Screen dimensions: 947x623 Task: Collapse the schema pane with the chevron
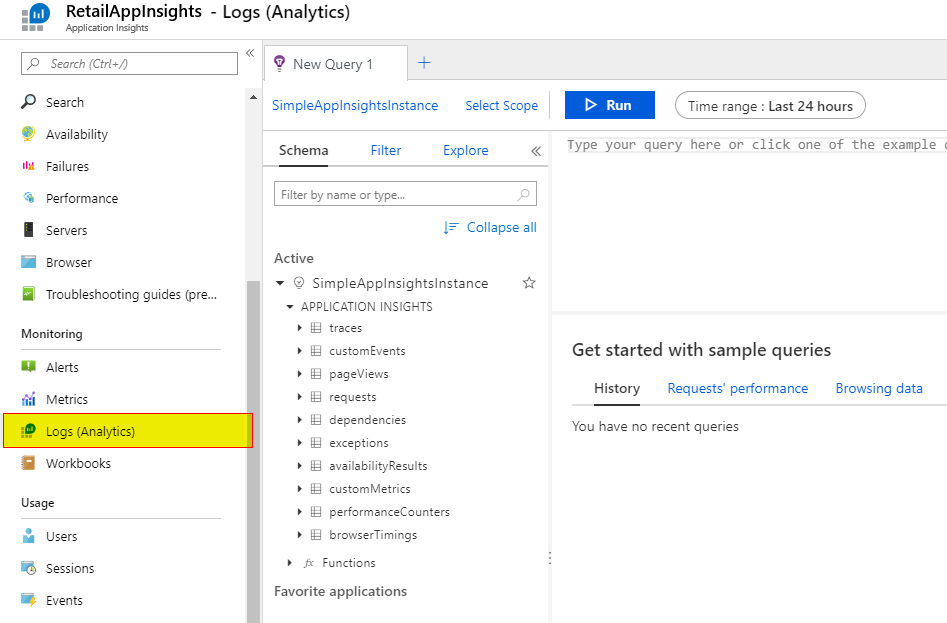535,150
